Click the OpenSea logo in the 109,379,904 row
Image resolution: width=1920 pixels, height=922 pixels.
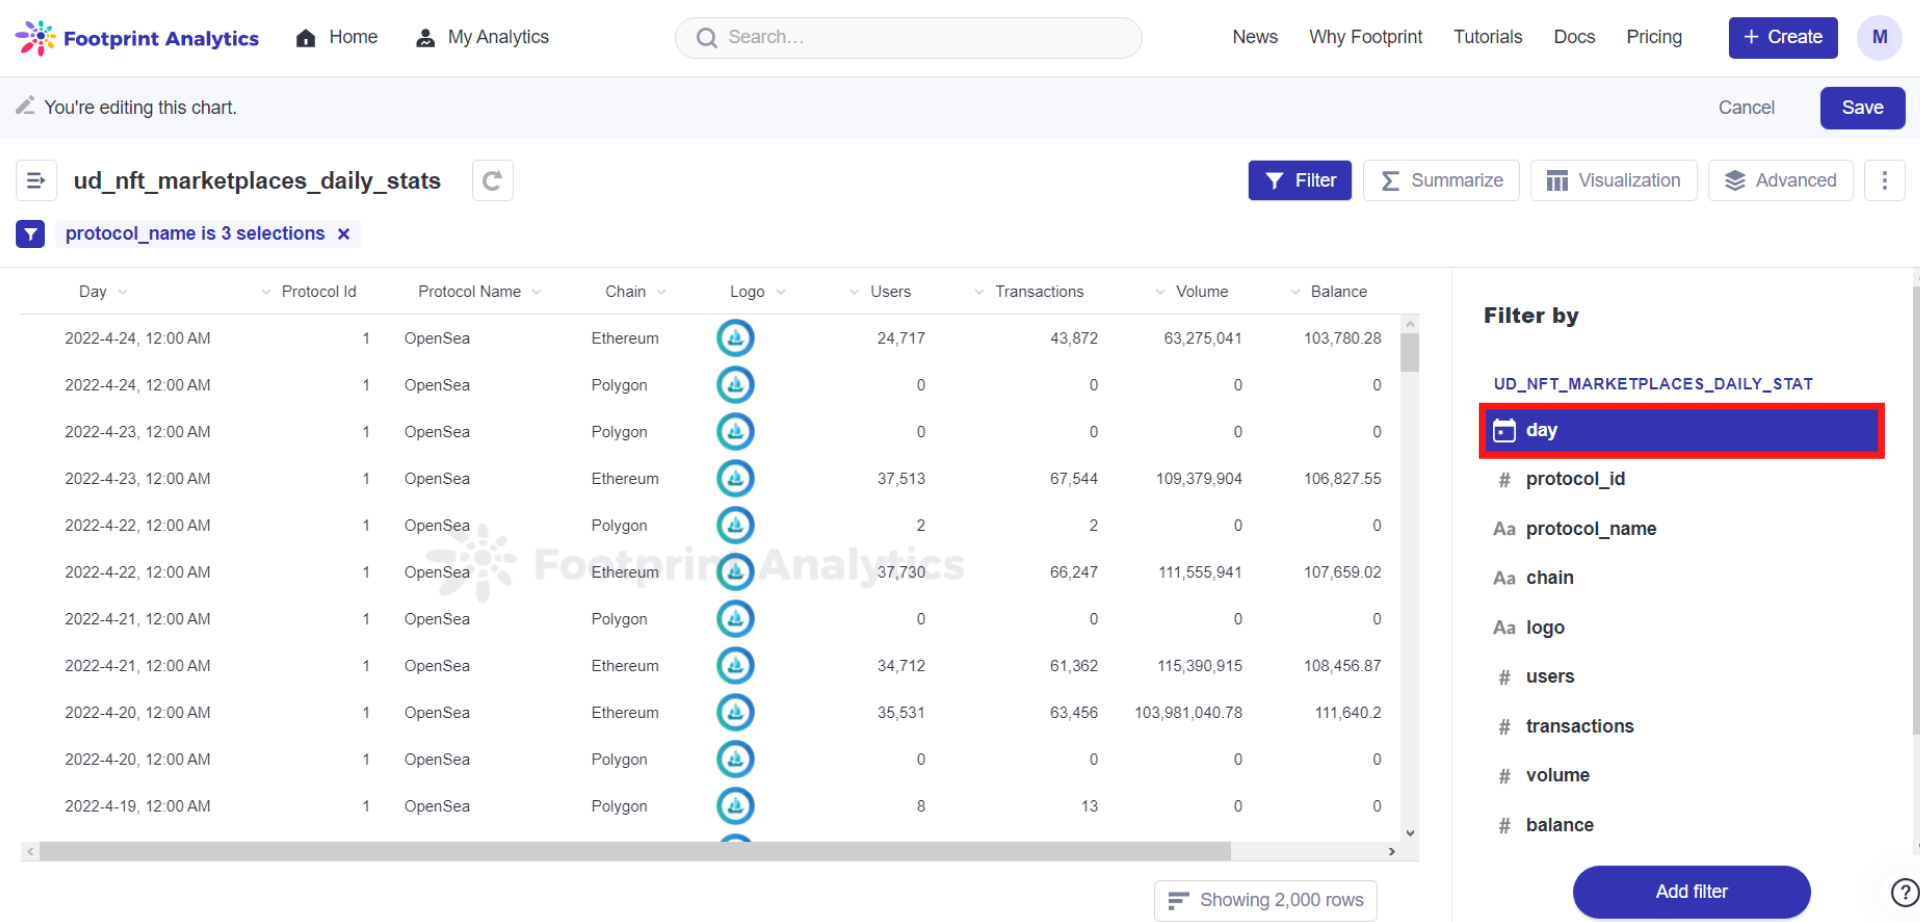[x=735, y=478]
